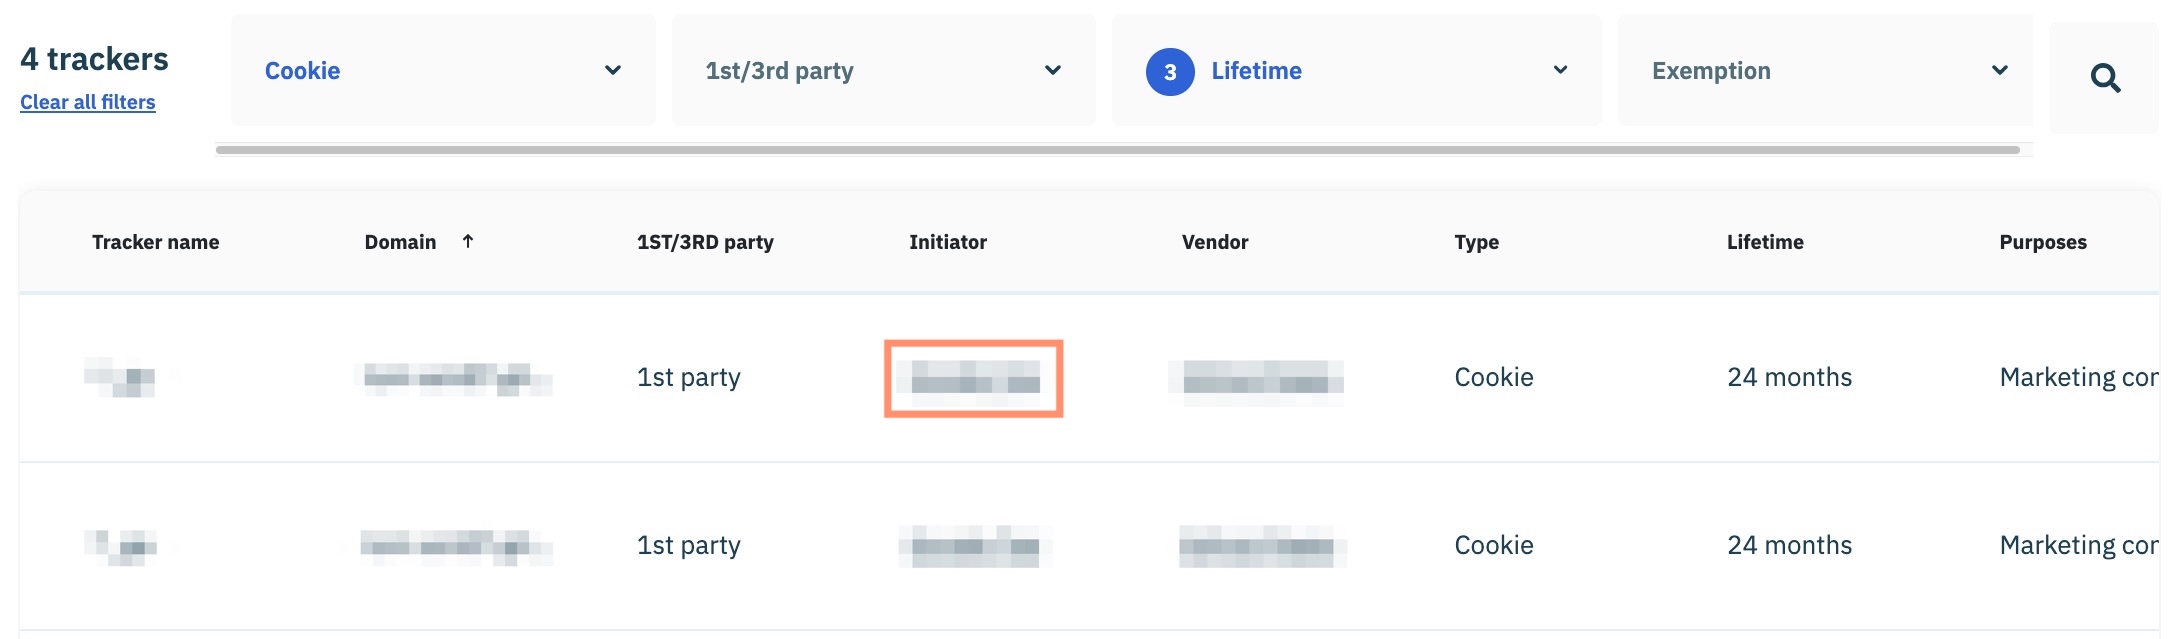Sort by the Tracker name column header
The height and width of the screenshot is (639, 2176).
(155, 242)
